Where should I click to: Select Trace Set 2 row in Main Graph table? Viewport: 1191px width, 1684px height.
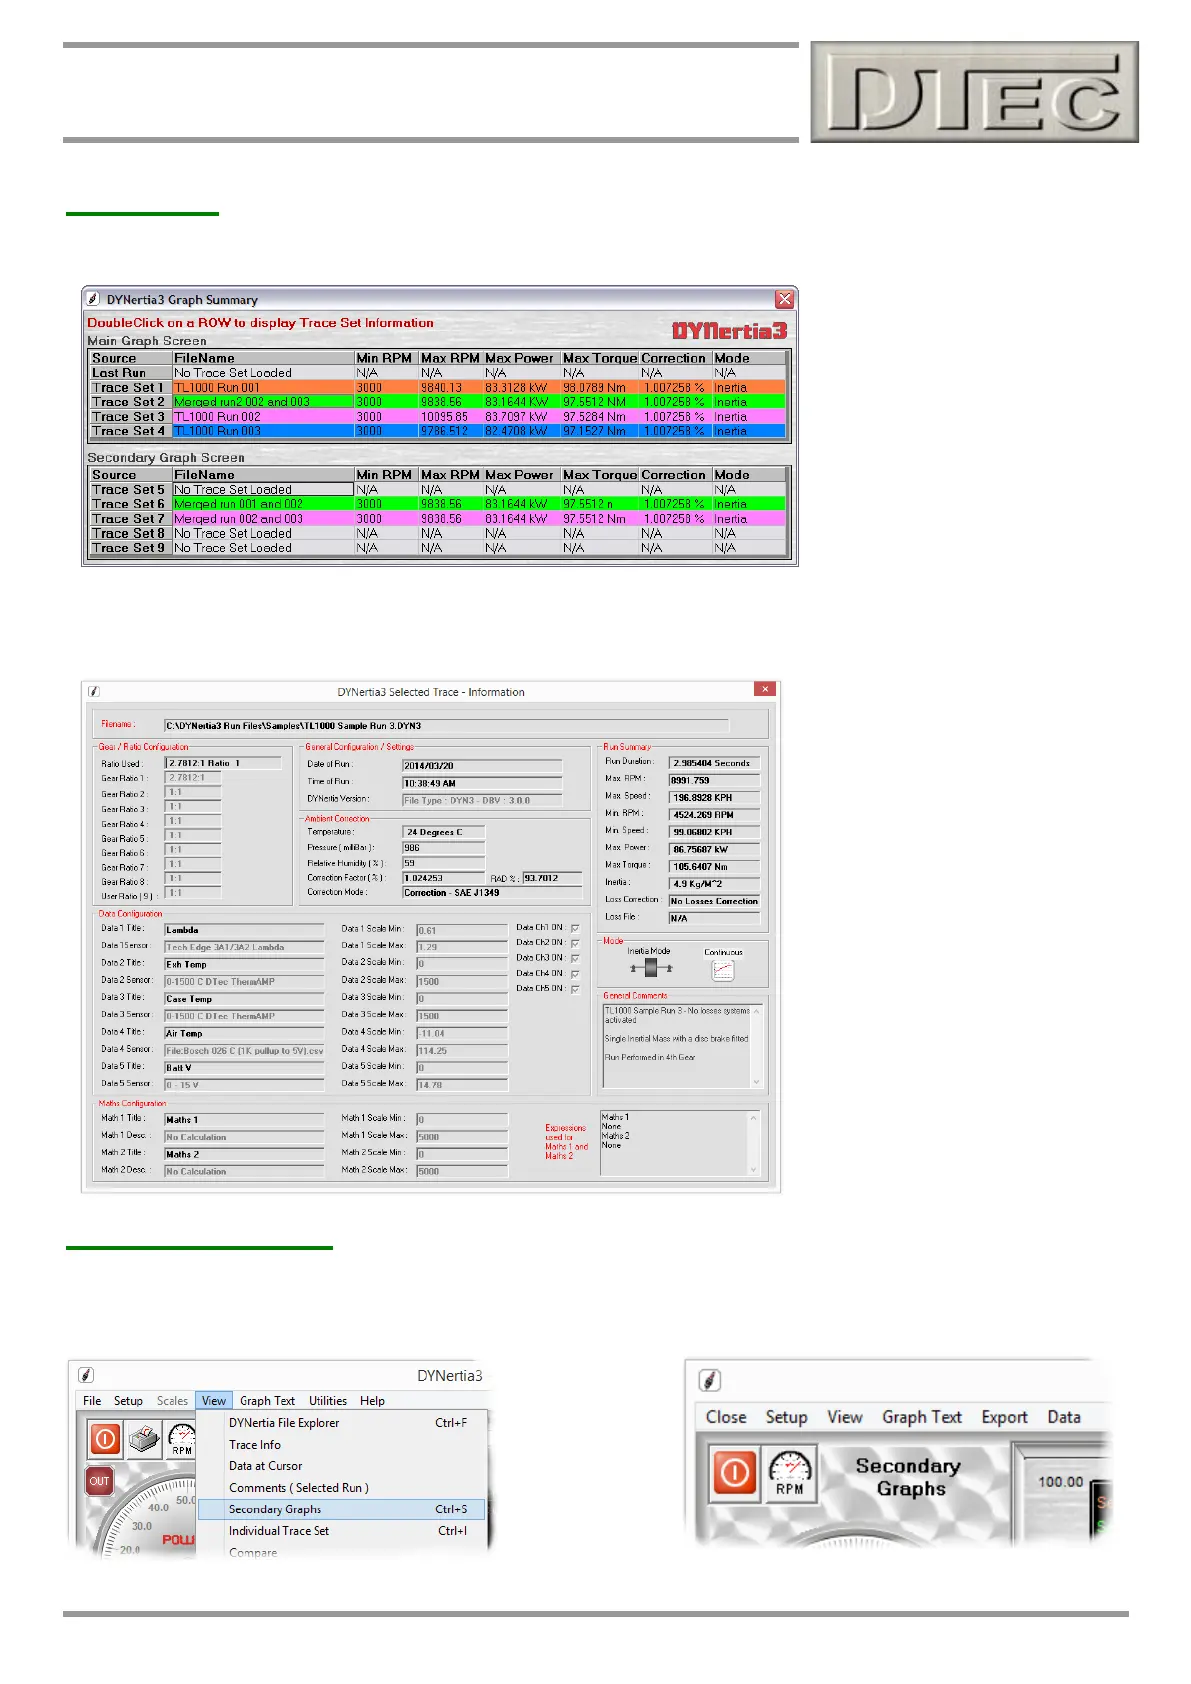[x=438, y=402]
